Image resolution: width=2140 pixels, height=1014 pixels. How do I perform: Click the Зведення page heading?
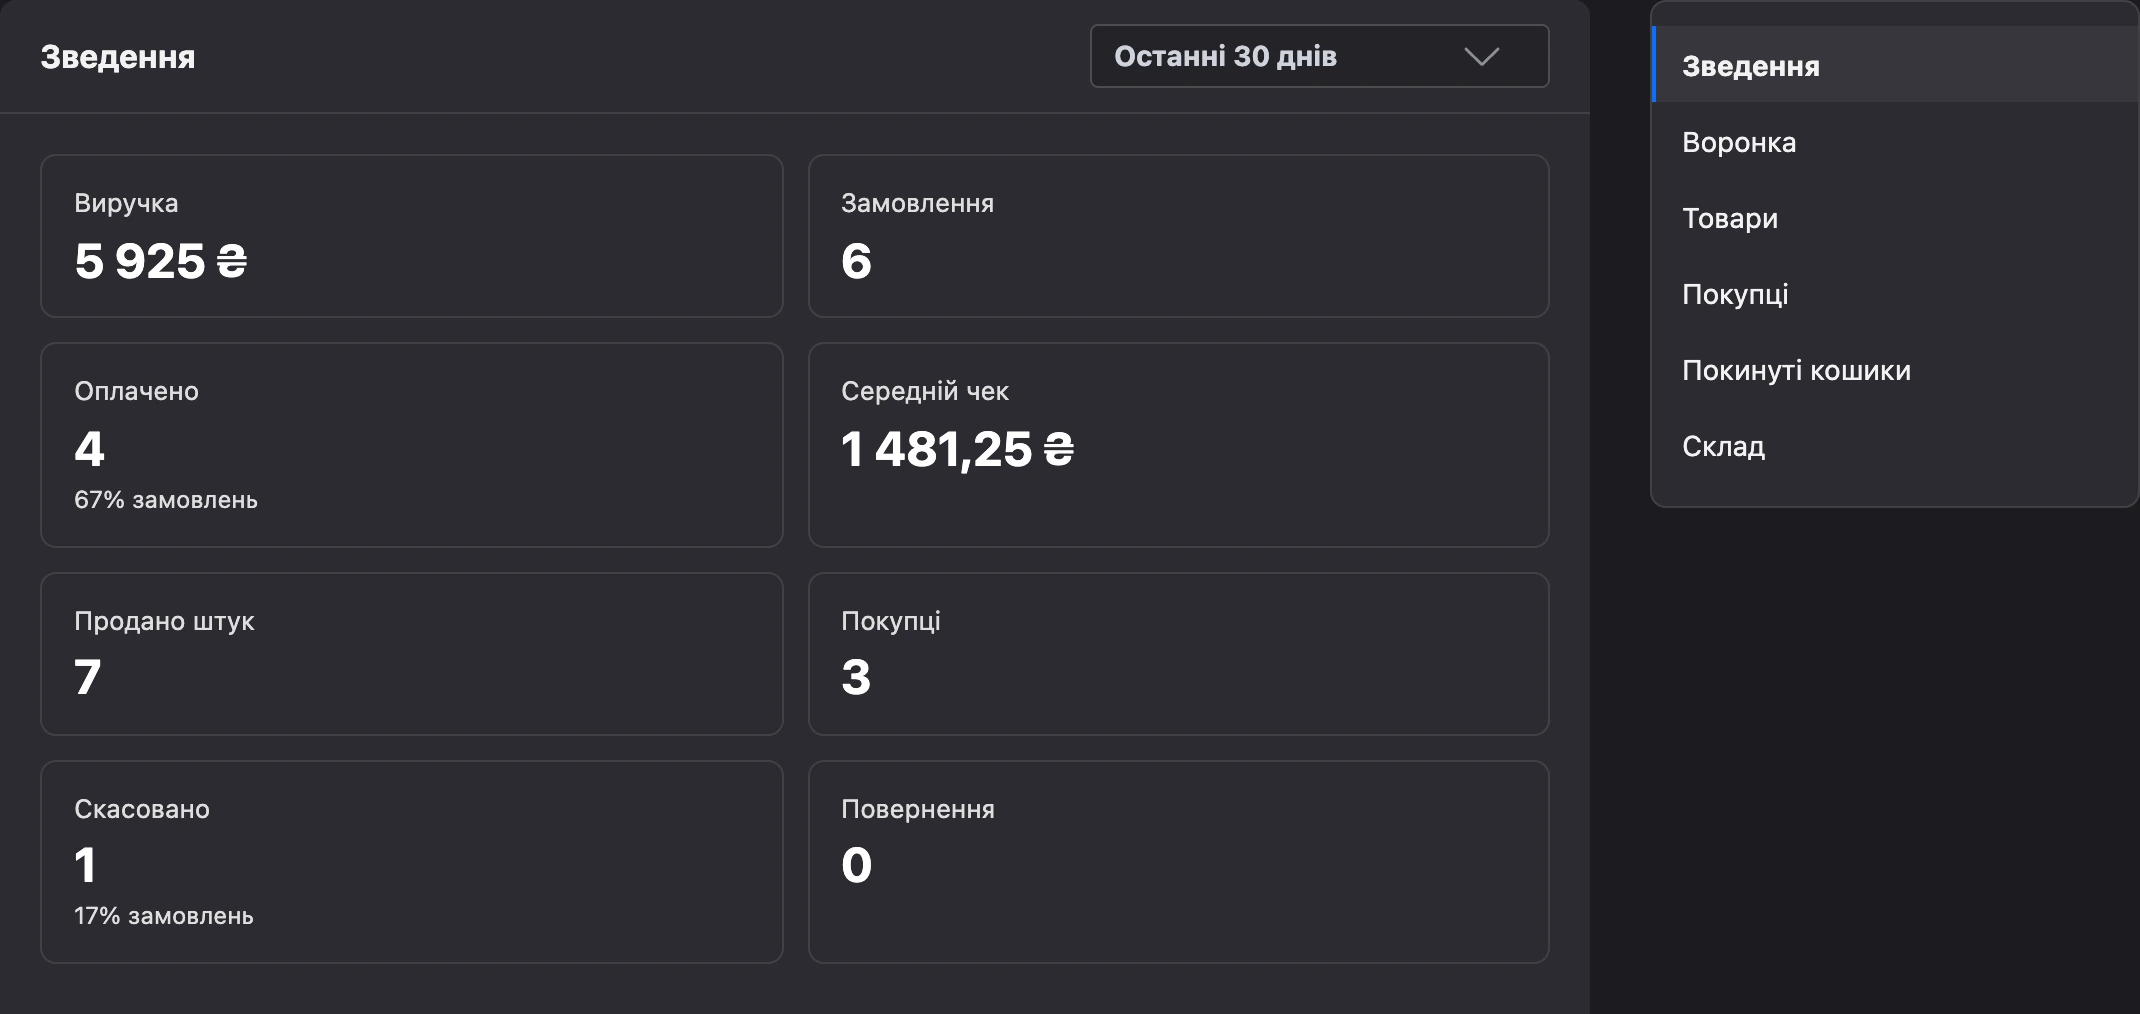coord(118,57)
